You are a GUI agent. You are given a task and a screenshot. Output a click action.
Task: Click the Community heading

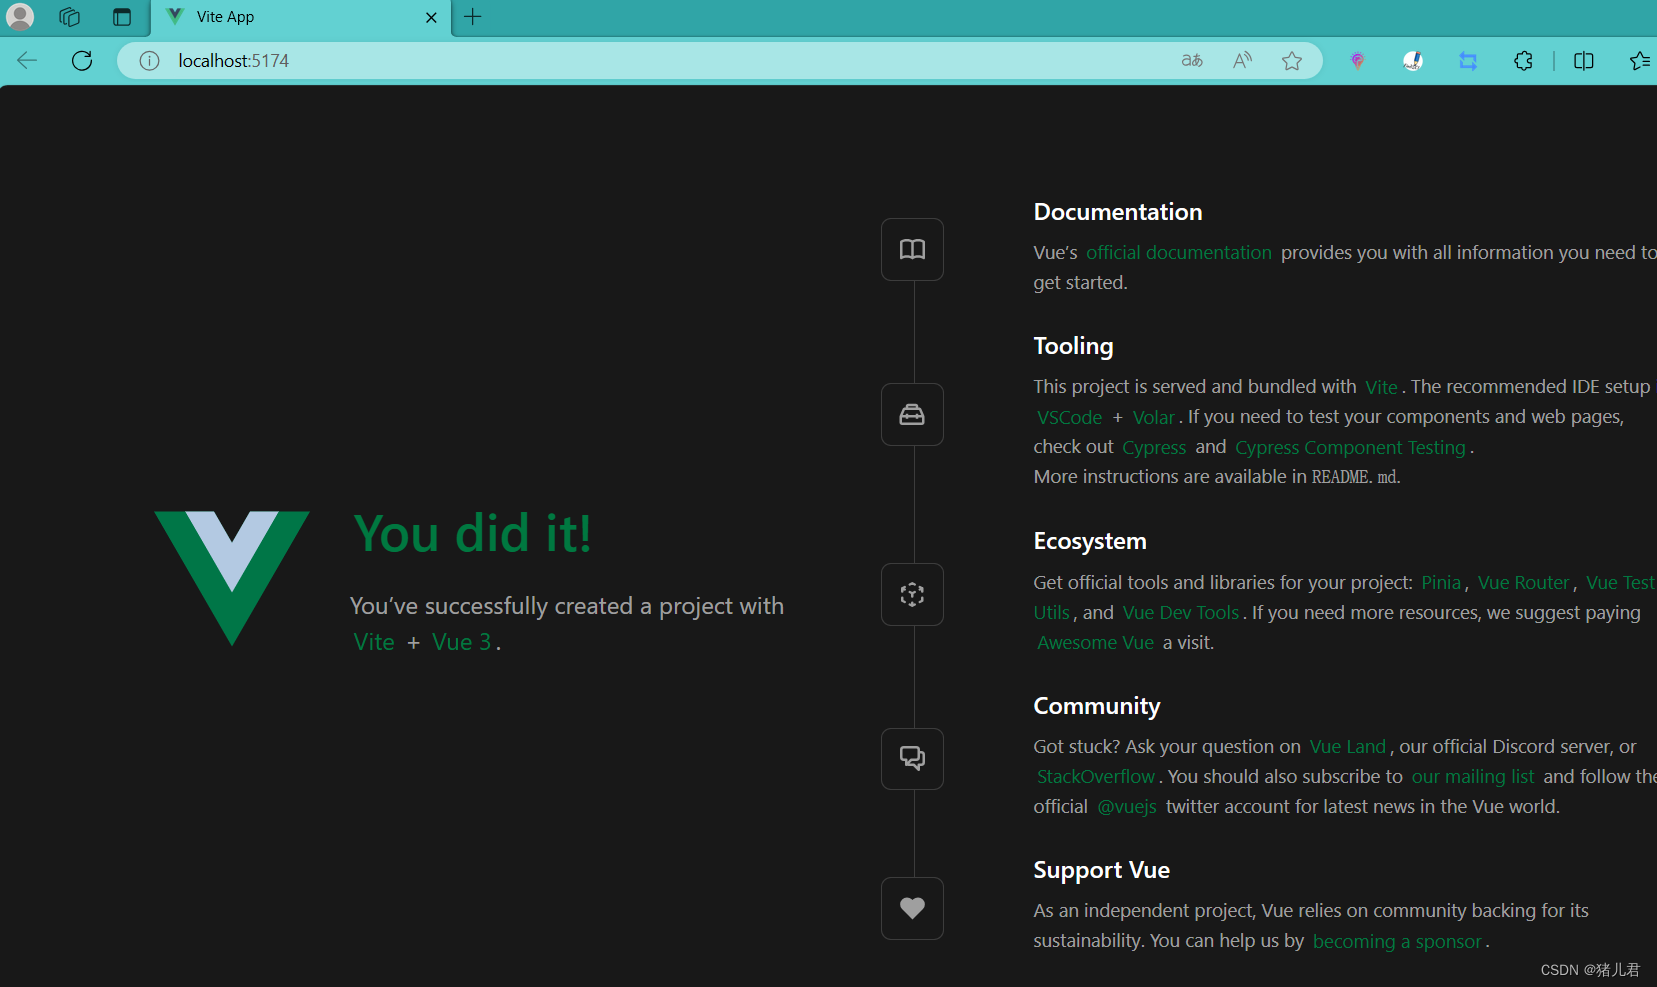1097,706
